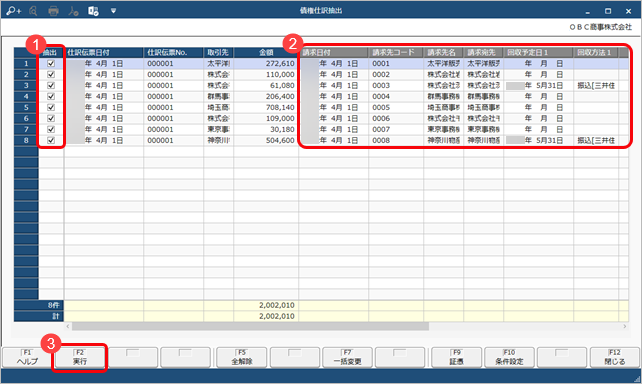Click the 請求先コード column header
Screen dimensions: 642x384
[x=396, y=52]
